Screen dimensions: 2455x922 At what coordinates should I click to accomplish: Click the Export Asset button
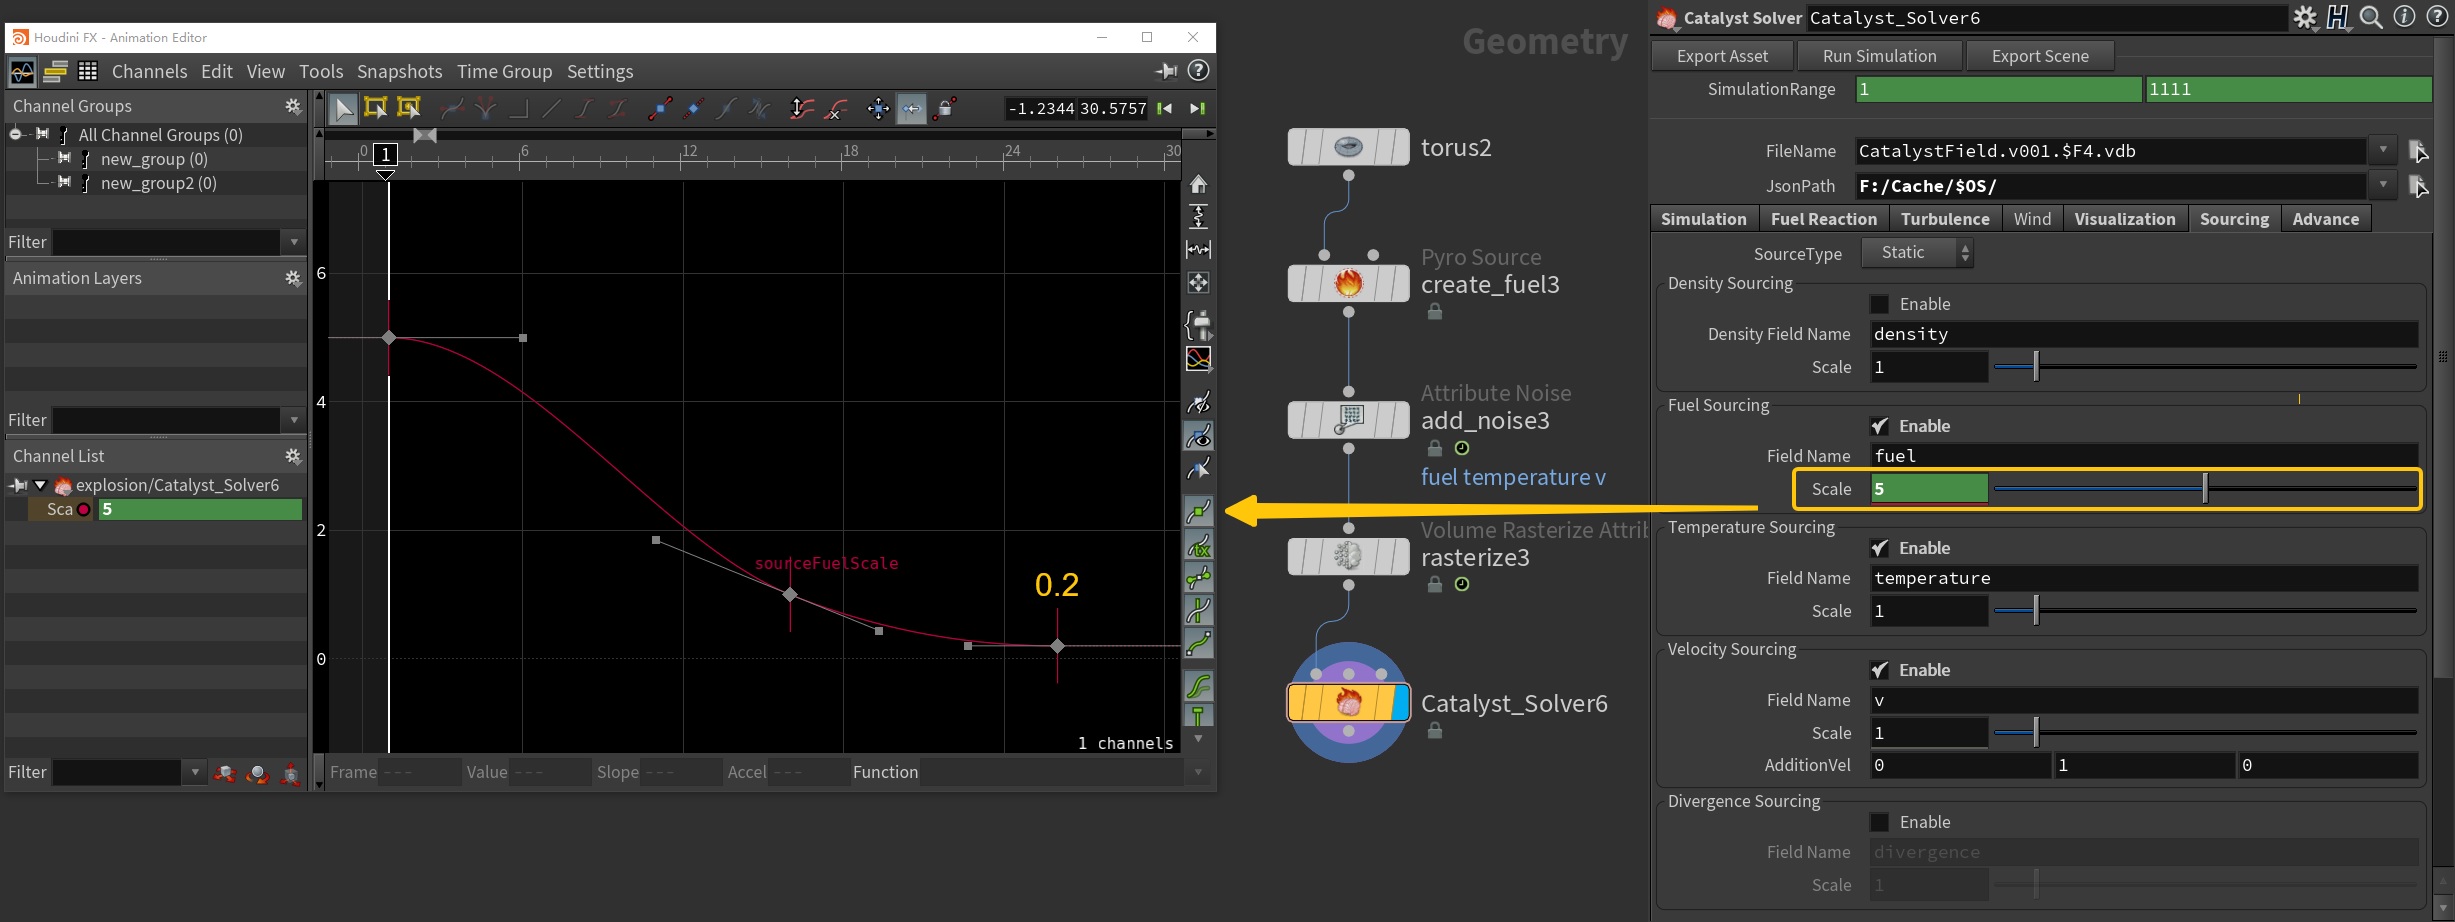tap(1722, 56)
